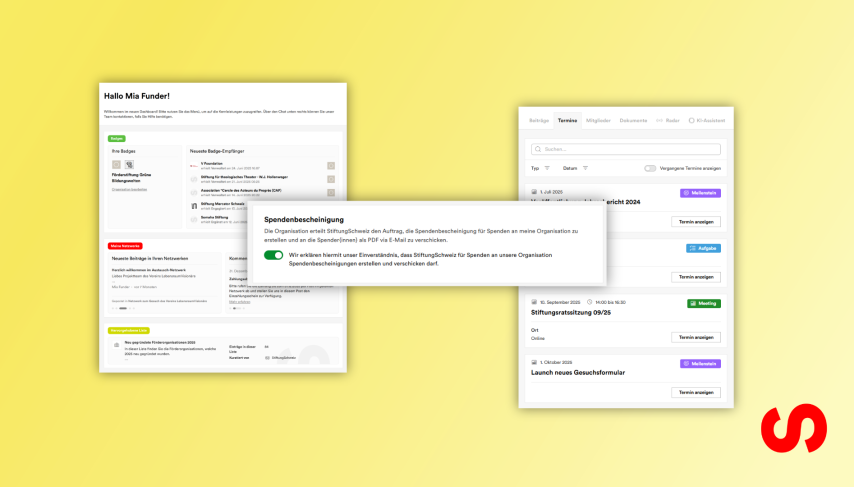Open the Dokumente tab
The height and width of the screenshot is (487, 854).
[x=633, y=120]
